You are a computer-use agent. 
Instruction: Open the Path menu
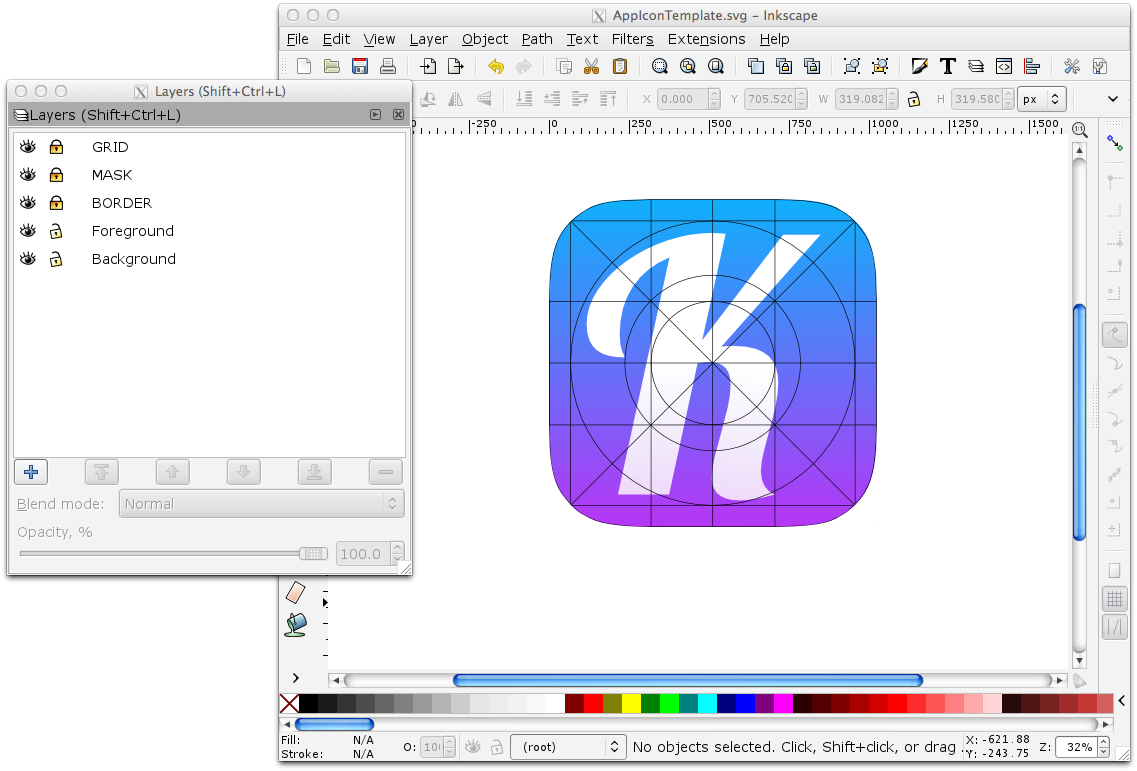pyautogui.click(x=537, y=39)
